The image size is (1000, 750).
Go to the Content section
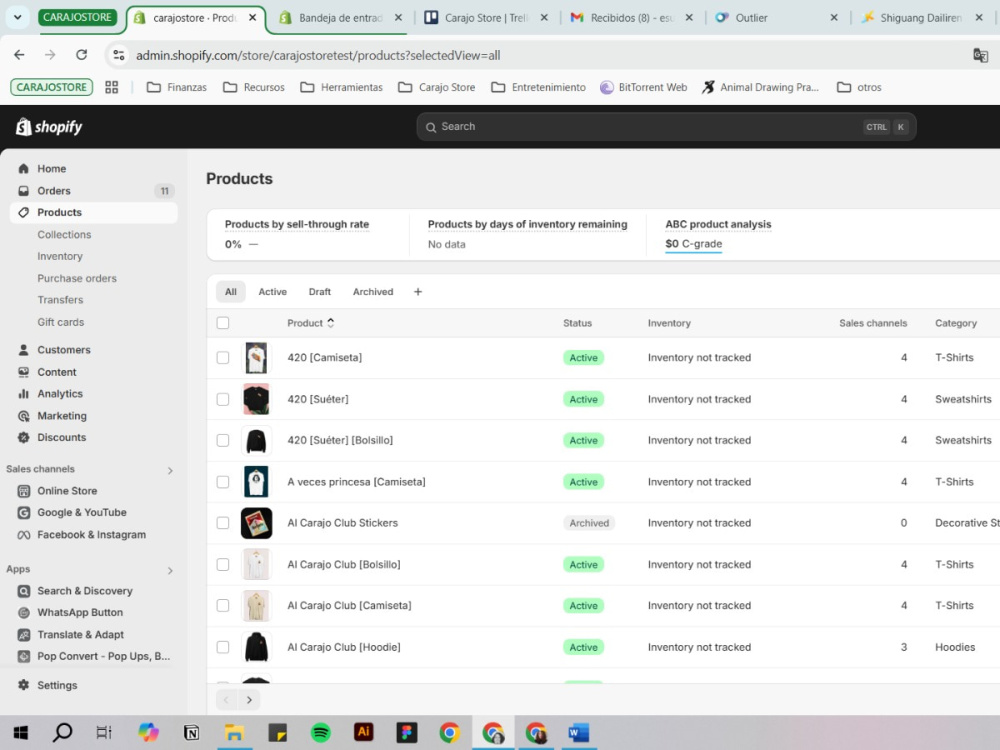[x=56, y=372]
